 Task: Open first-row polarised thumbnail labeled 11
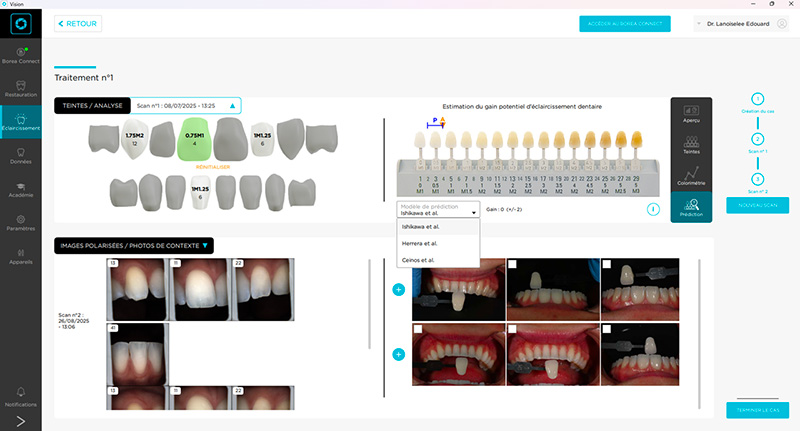(x=200, y=289)
